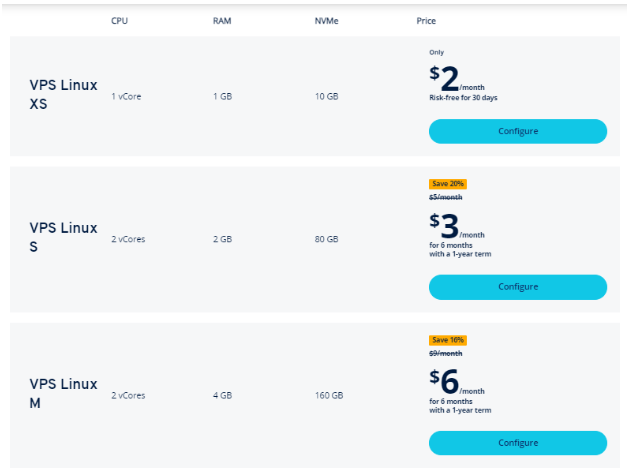Screen dimensions: 630x471
Task: Click the CPU column header
Action: coord(119,21)
